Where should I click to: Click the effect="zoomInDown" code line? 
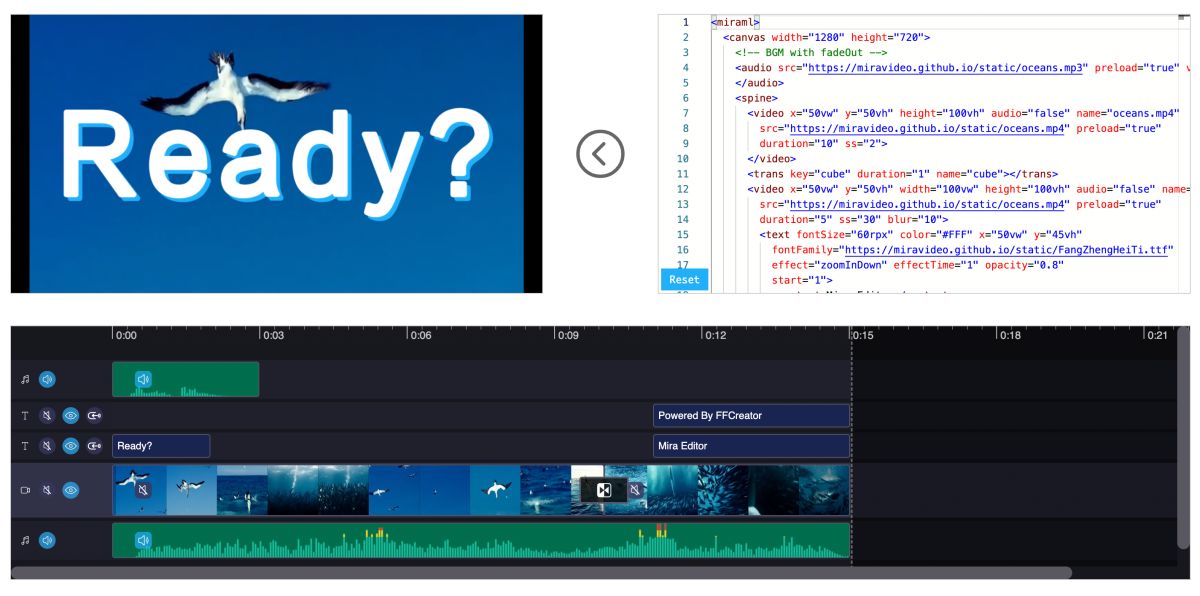[x=918, y=265]
